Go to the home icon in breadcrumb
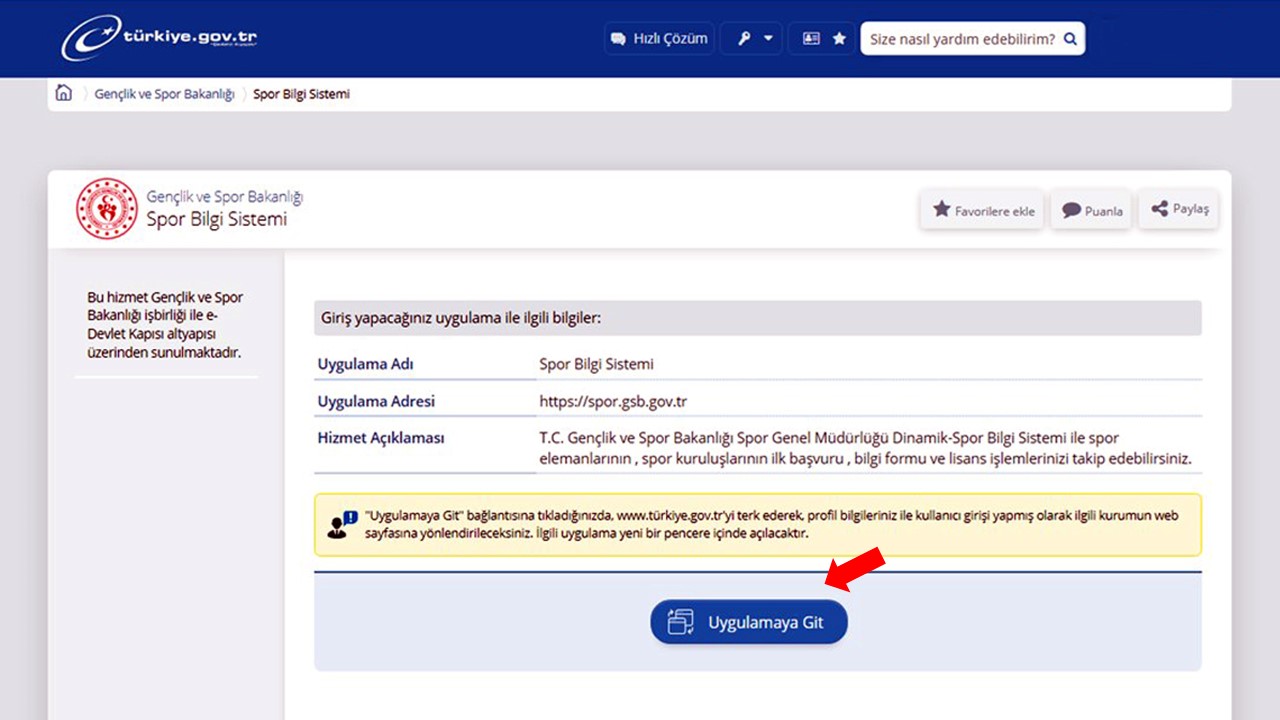This screenshot has width=1280, height=720. coord(64,94)
